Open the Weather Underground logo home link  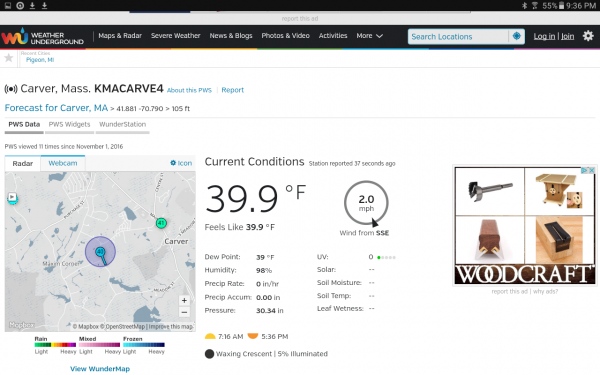pos(42,37)
